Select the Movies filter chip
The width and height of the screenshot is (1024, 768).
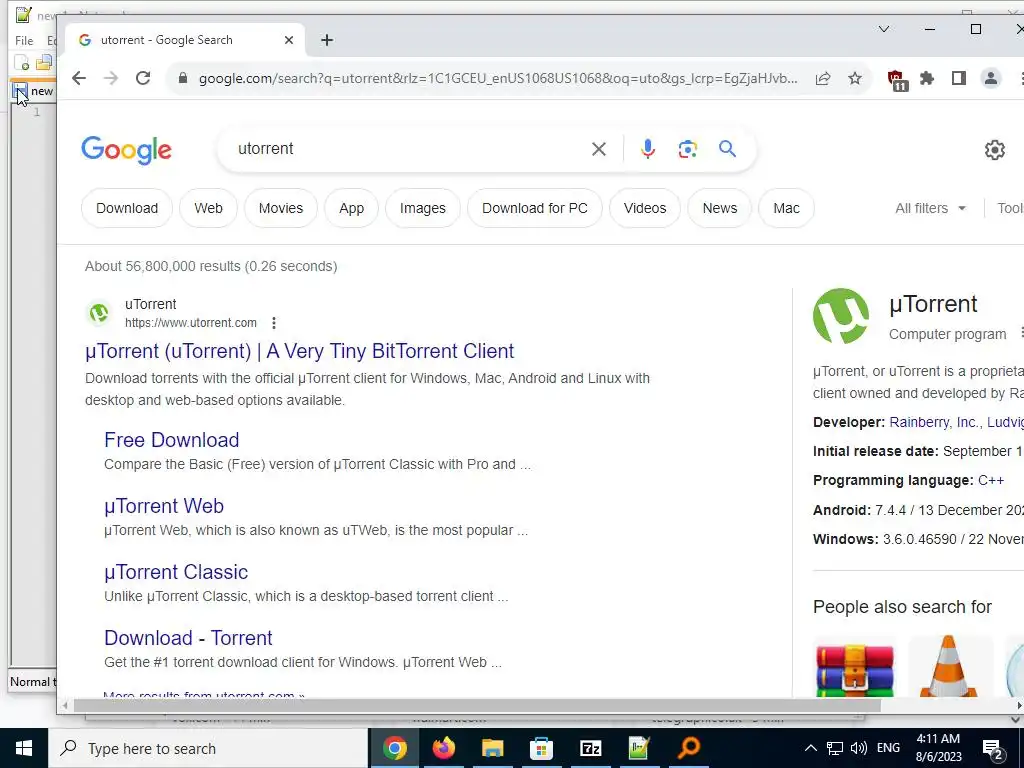[281, 208]
